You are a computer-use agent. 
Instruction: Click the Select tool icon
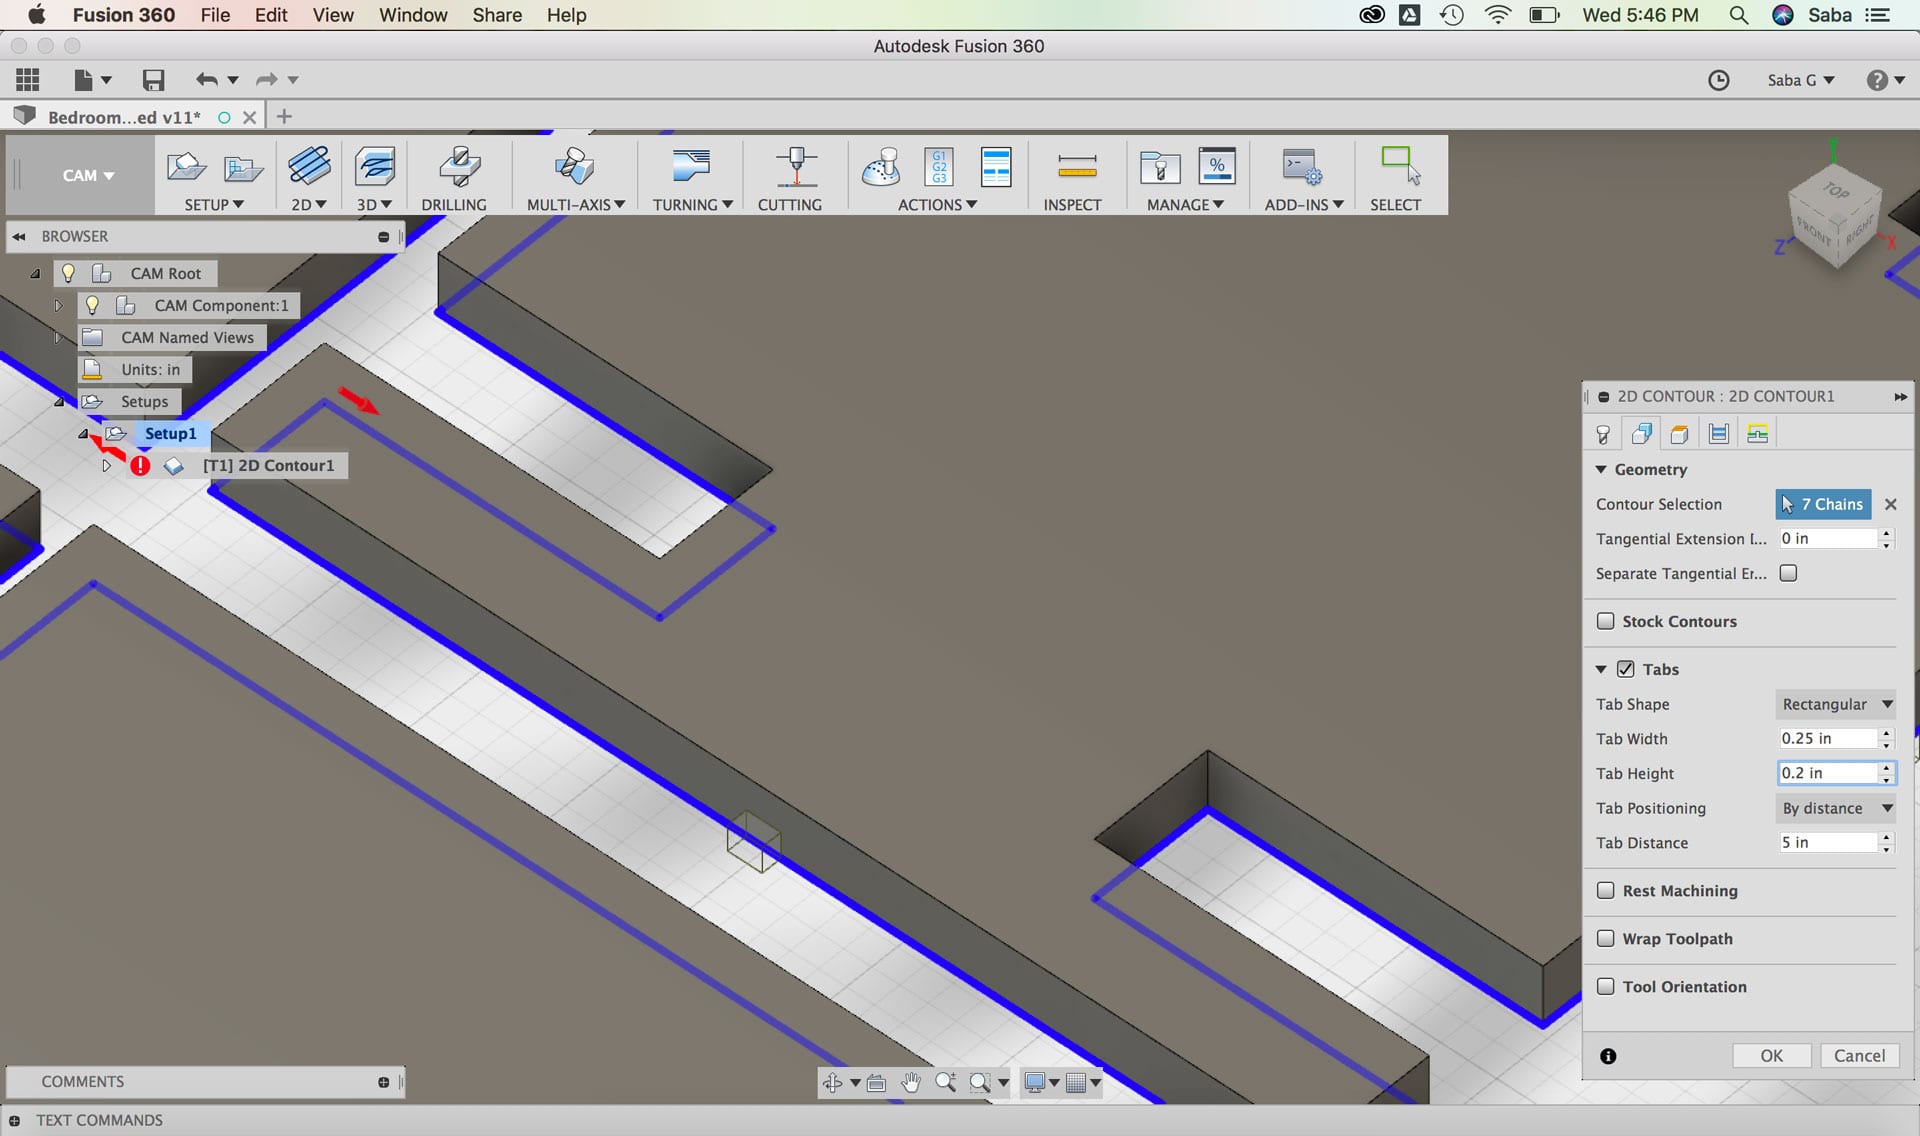tap(1399, 168)
